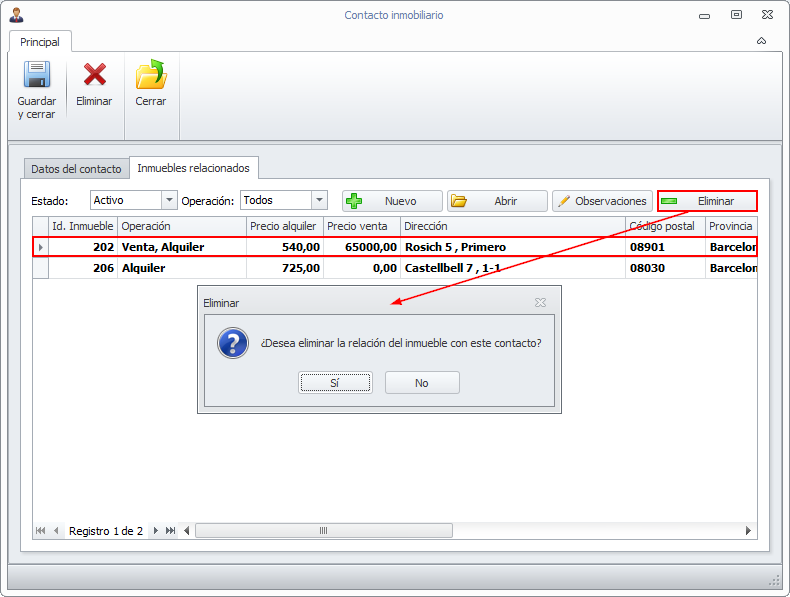Viewport: 790px width, 597px height.
Task: Switch to Datos del contacto tab
Action: [76, 169]
